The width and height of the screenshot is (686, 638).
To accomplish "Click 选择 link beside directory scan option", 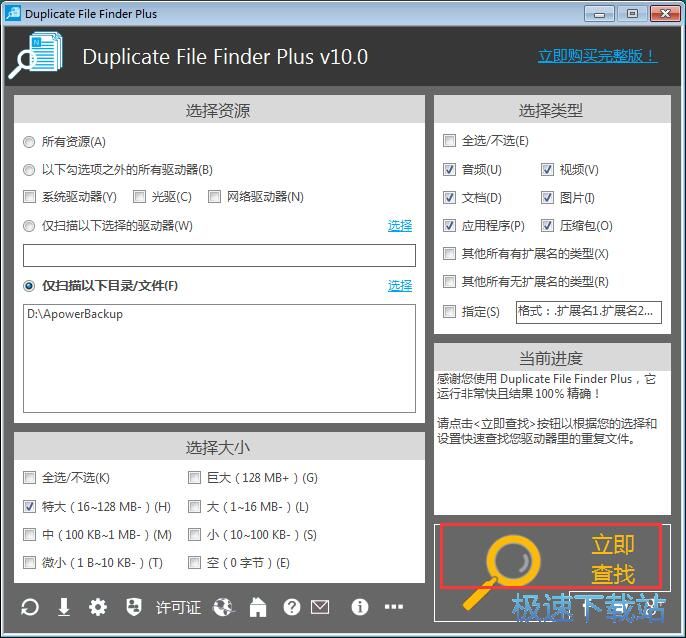I will [x=400, y=285].
